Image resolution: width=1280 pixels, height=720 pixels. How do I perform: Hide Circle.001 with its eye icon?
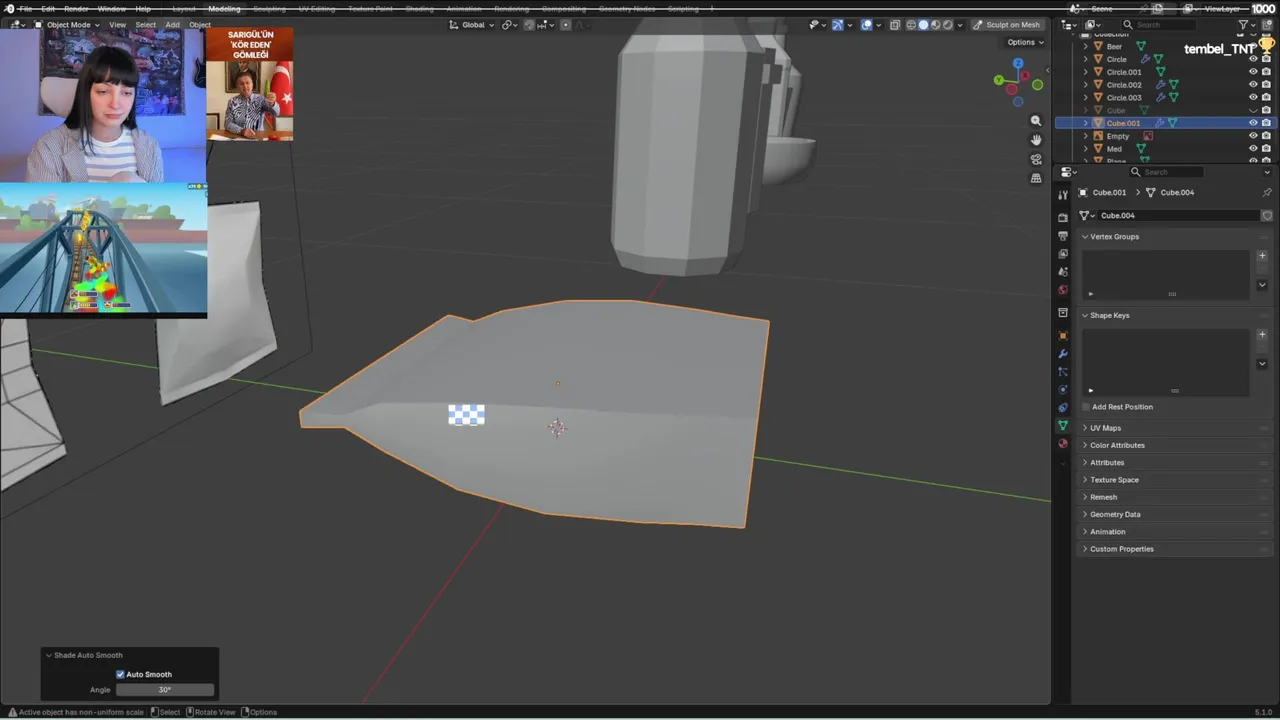(x=1253, y=72)
